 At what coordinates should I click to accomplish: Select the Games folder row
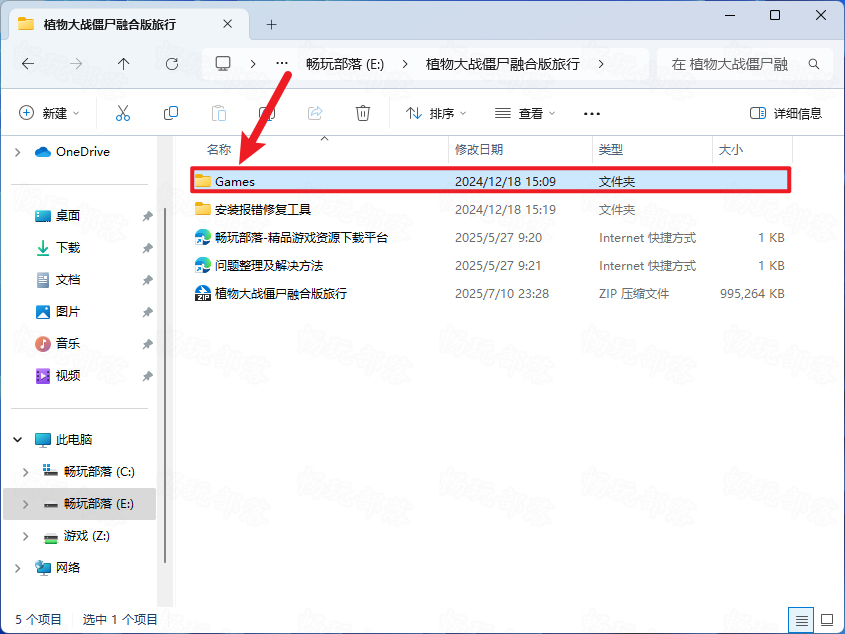pyautogui.click(x=490, y=181)
